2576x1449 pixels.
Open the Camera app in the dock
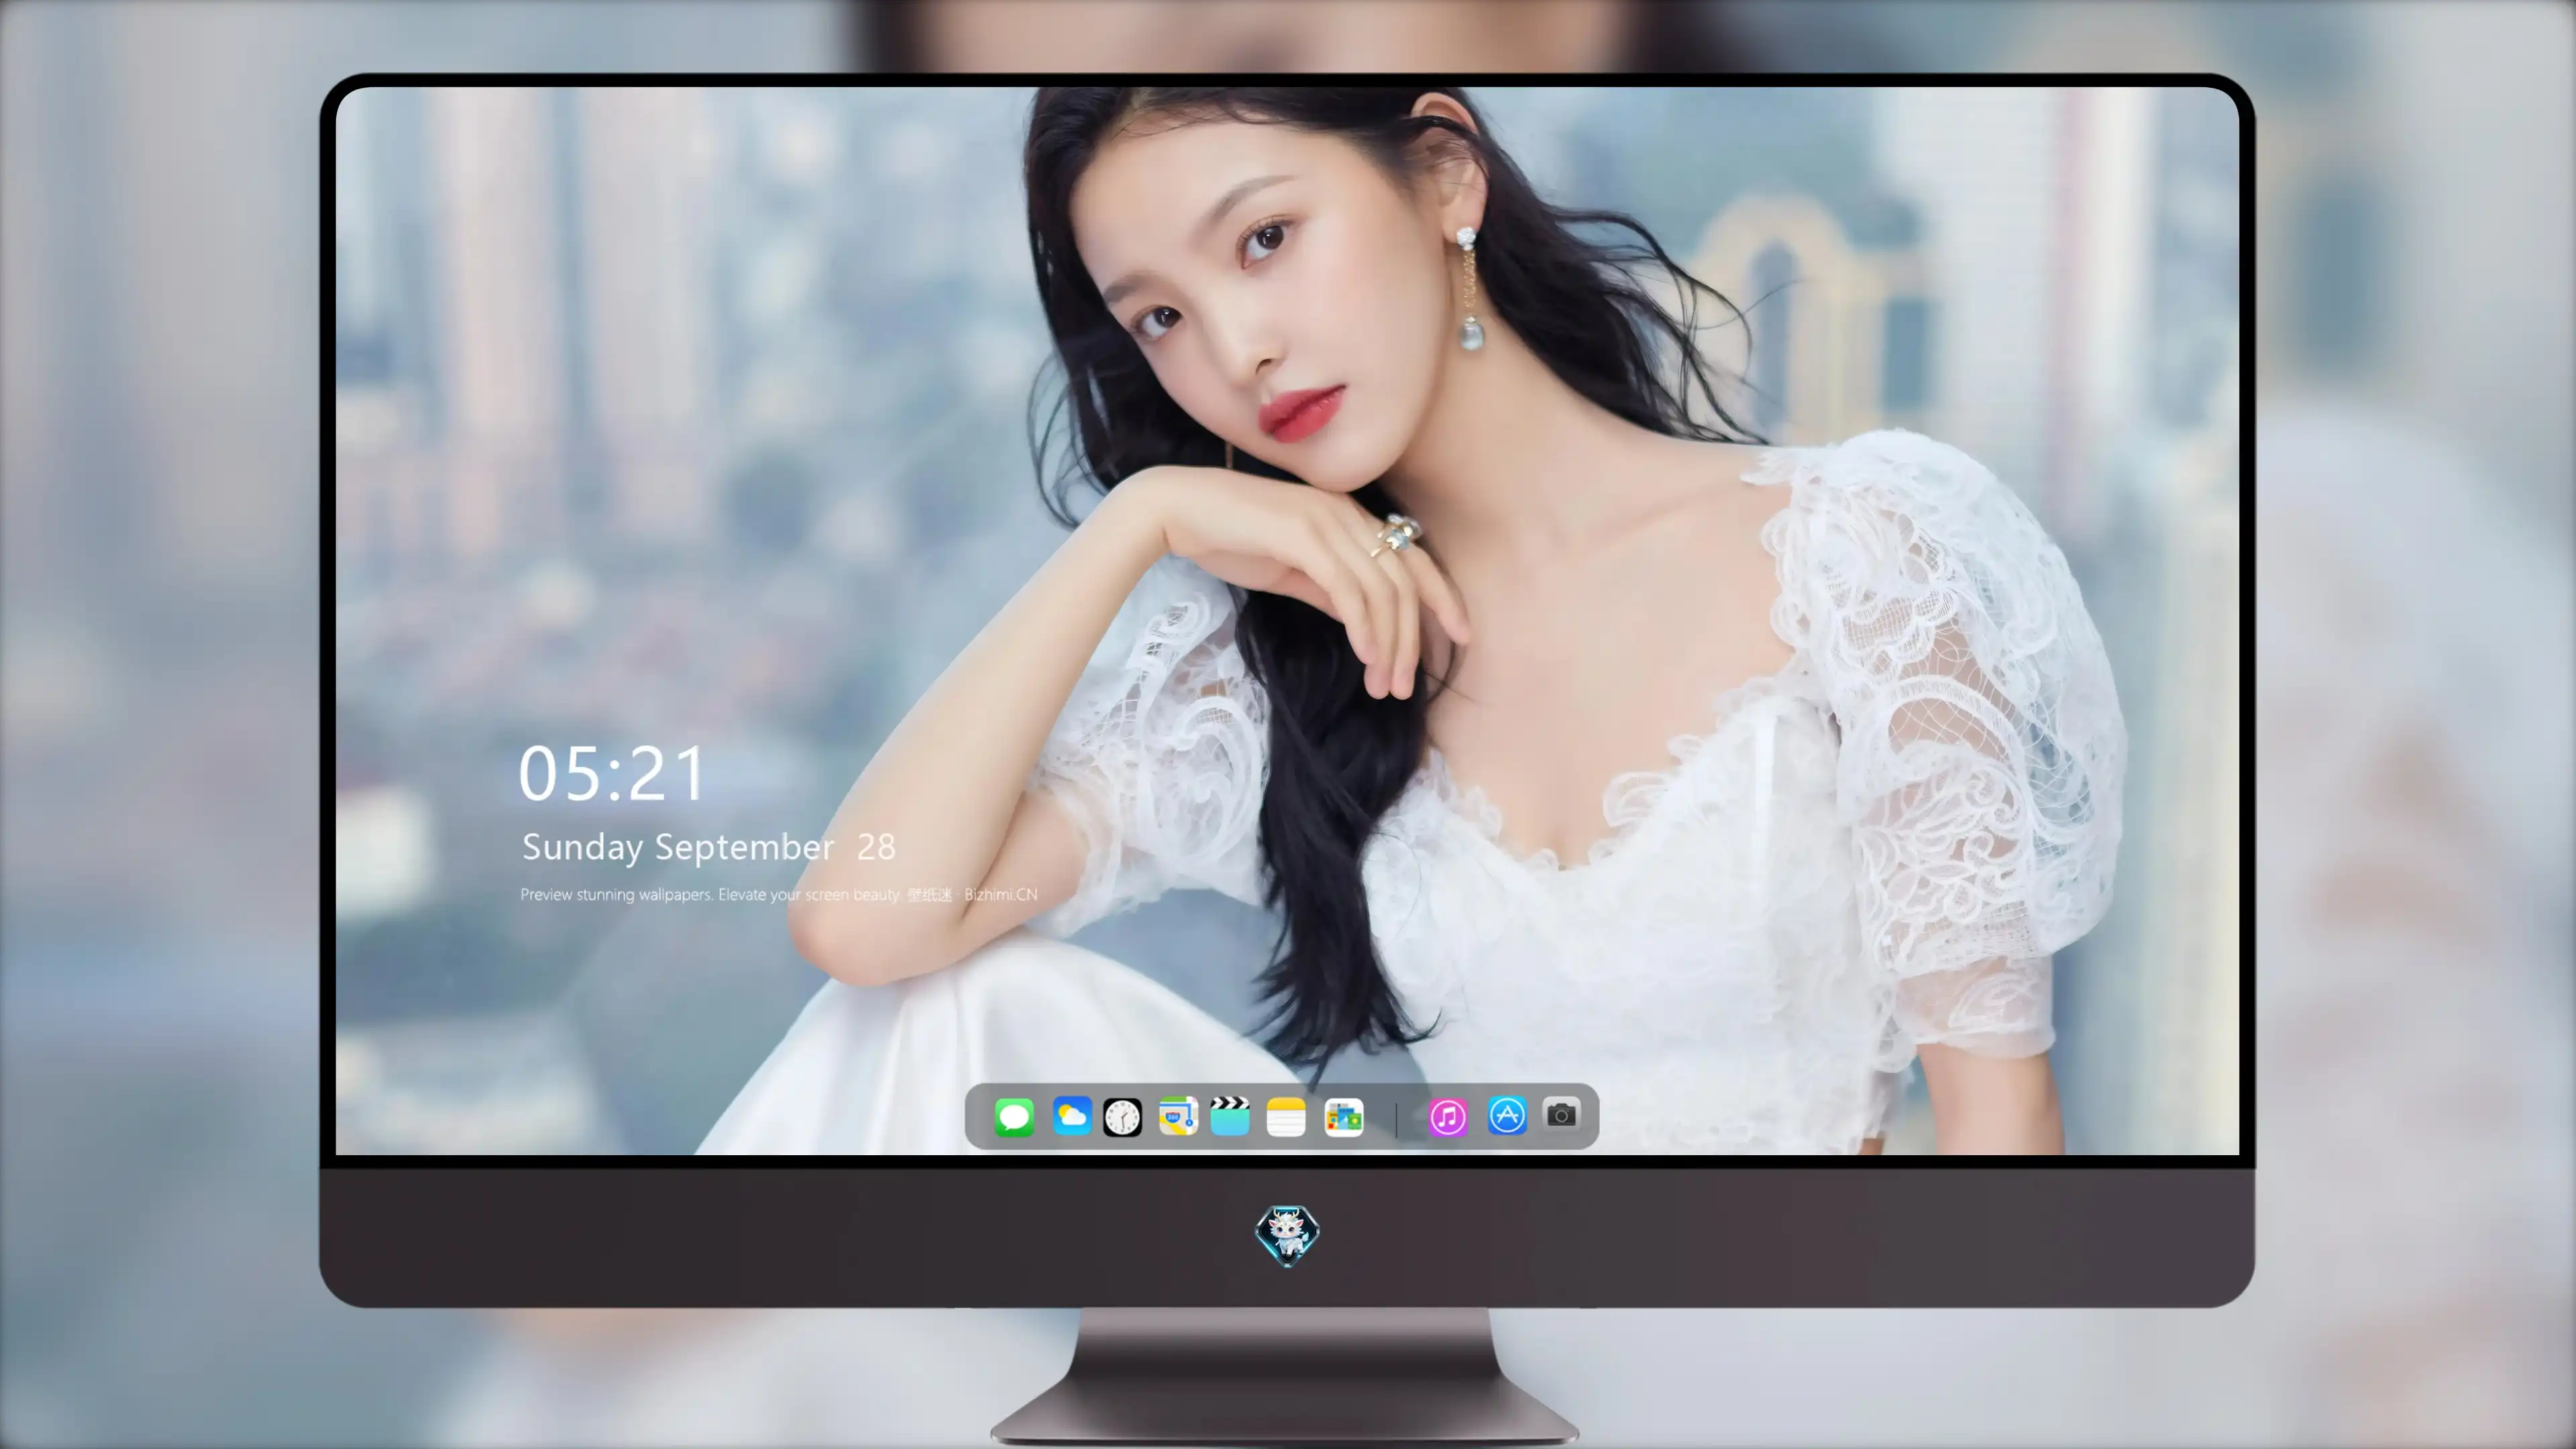tap(1561, 1114)
